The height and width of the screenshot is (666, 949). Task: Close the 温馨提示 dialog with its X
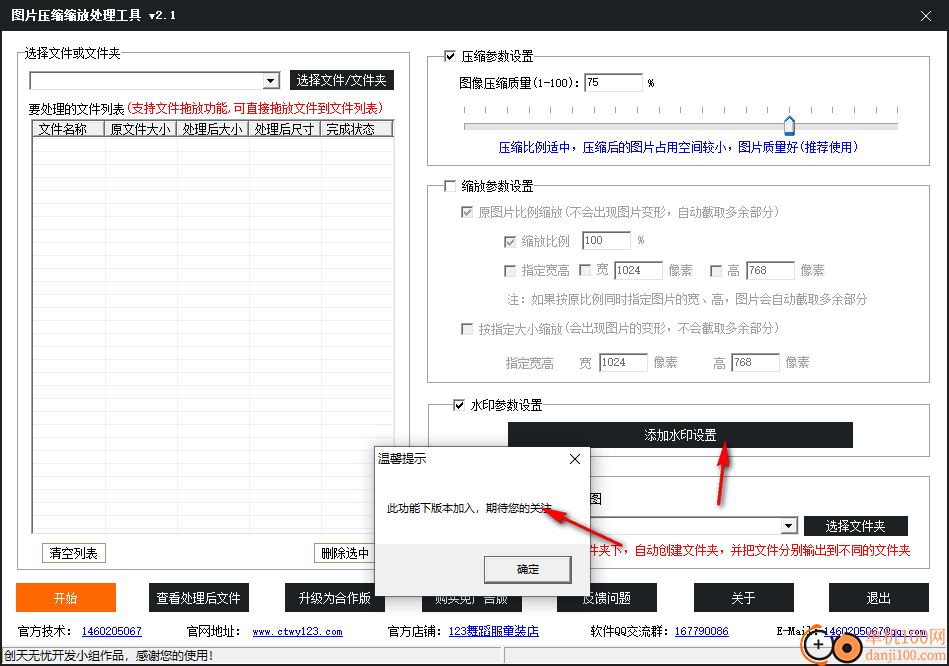tap(574, 459)
